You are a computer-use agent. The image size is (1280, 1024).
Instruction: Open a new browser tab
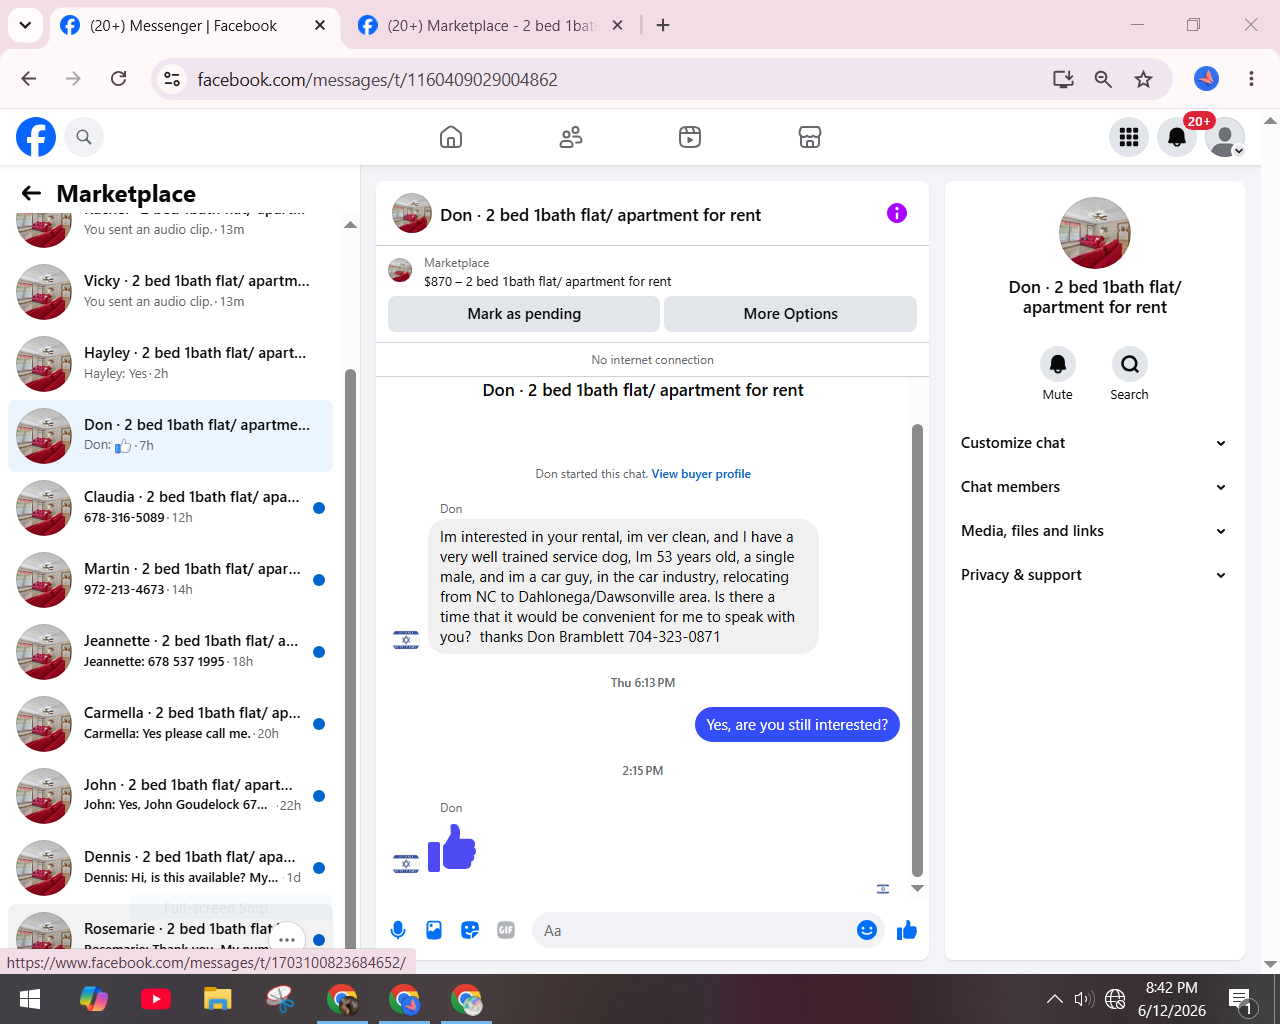[663, 25]
